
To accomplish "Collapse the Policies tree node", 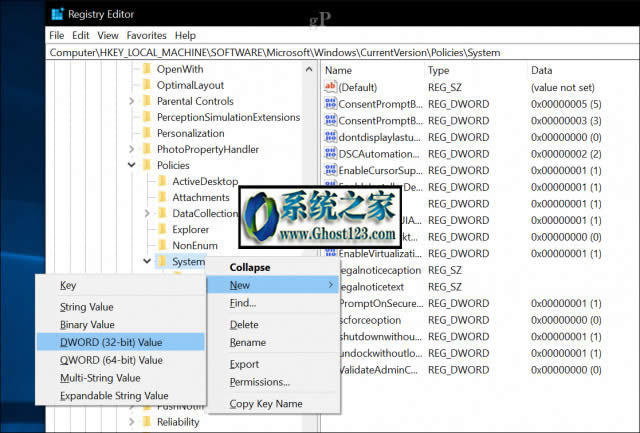I will click(x=132, y=165).
